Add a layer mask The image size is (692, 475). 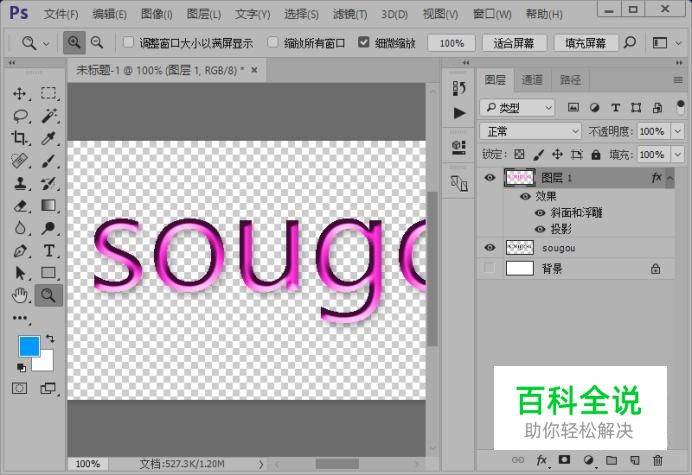point(564,460)
